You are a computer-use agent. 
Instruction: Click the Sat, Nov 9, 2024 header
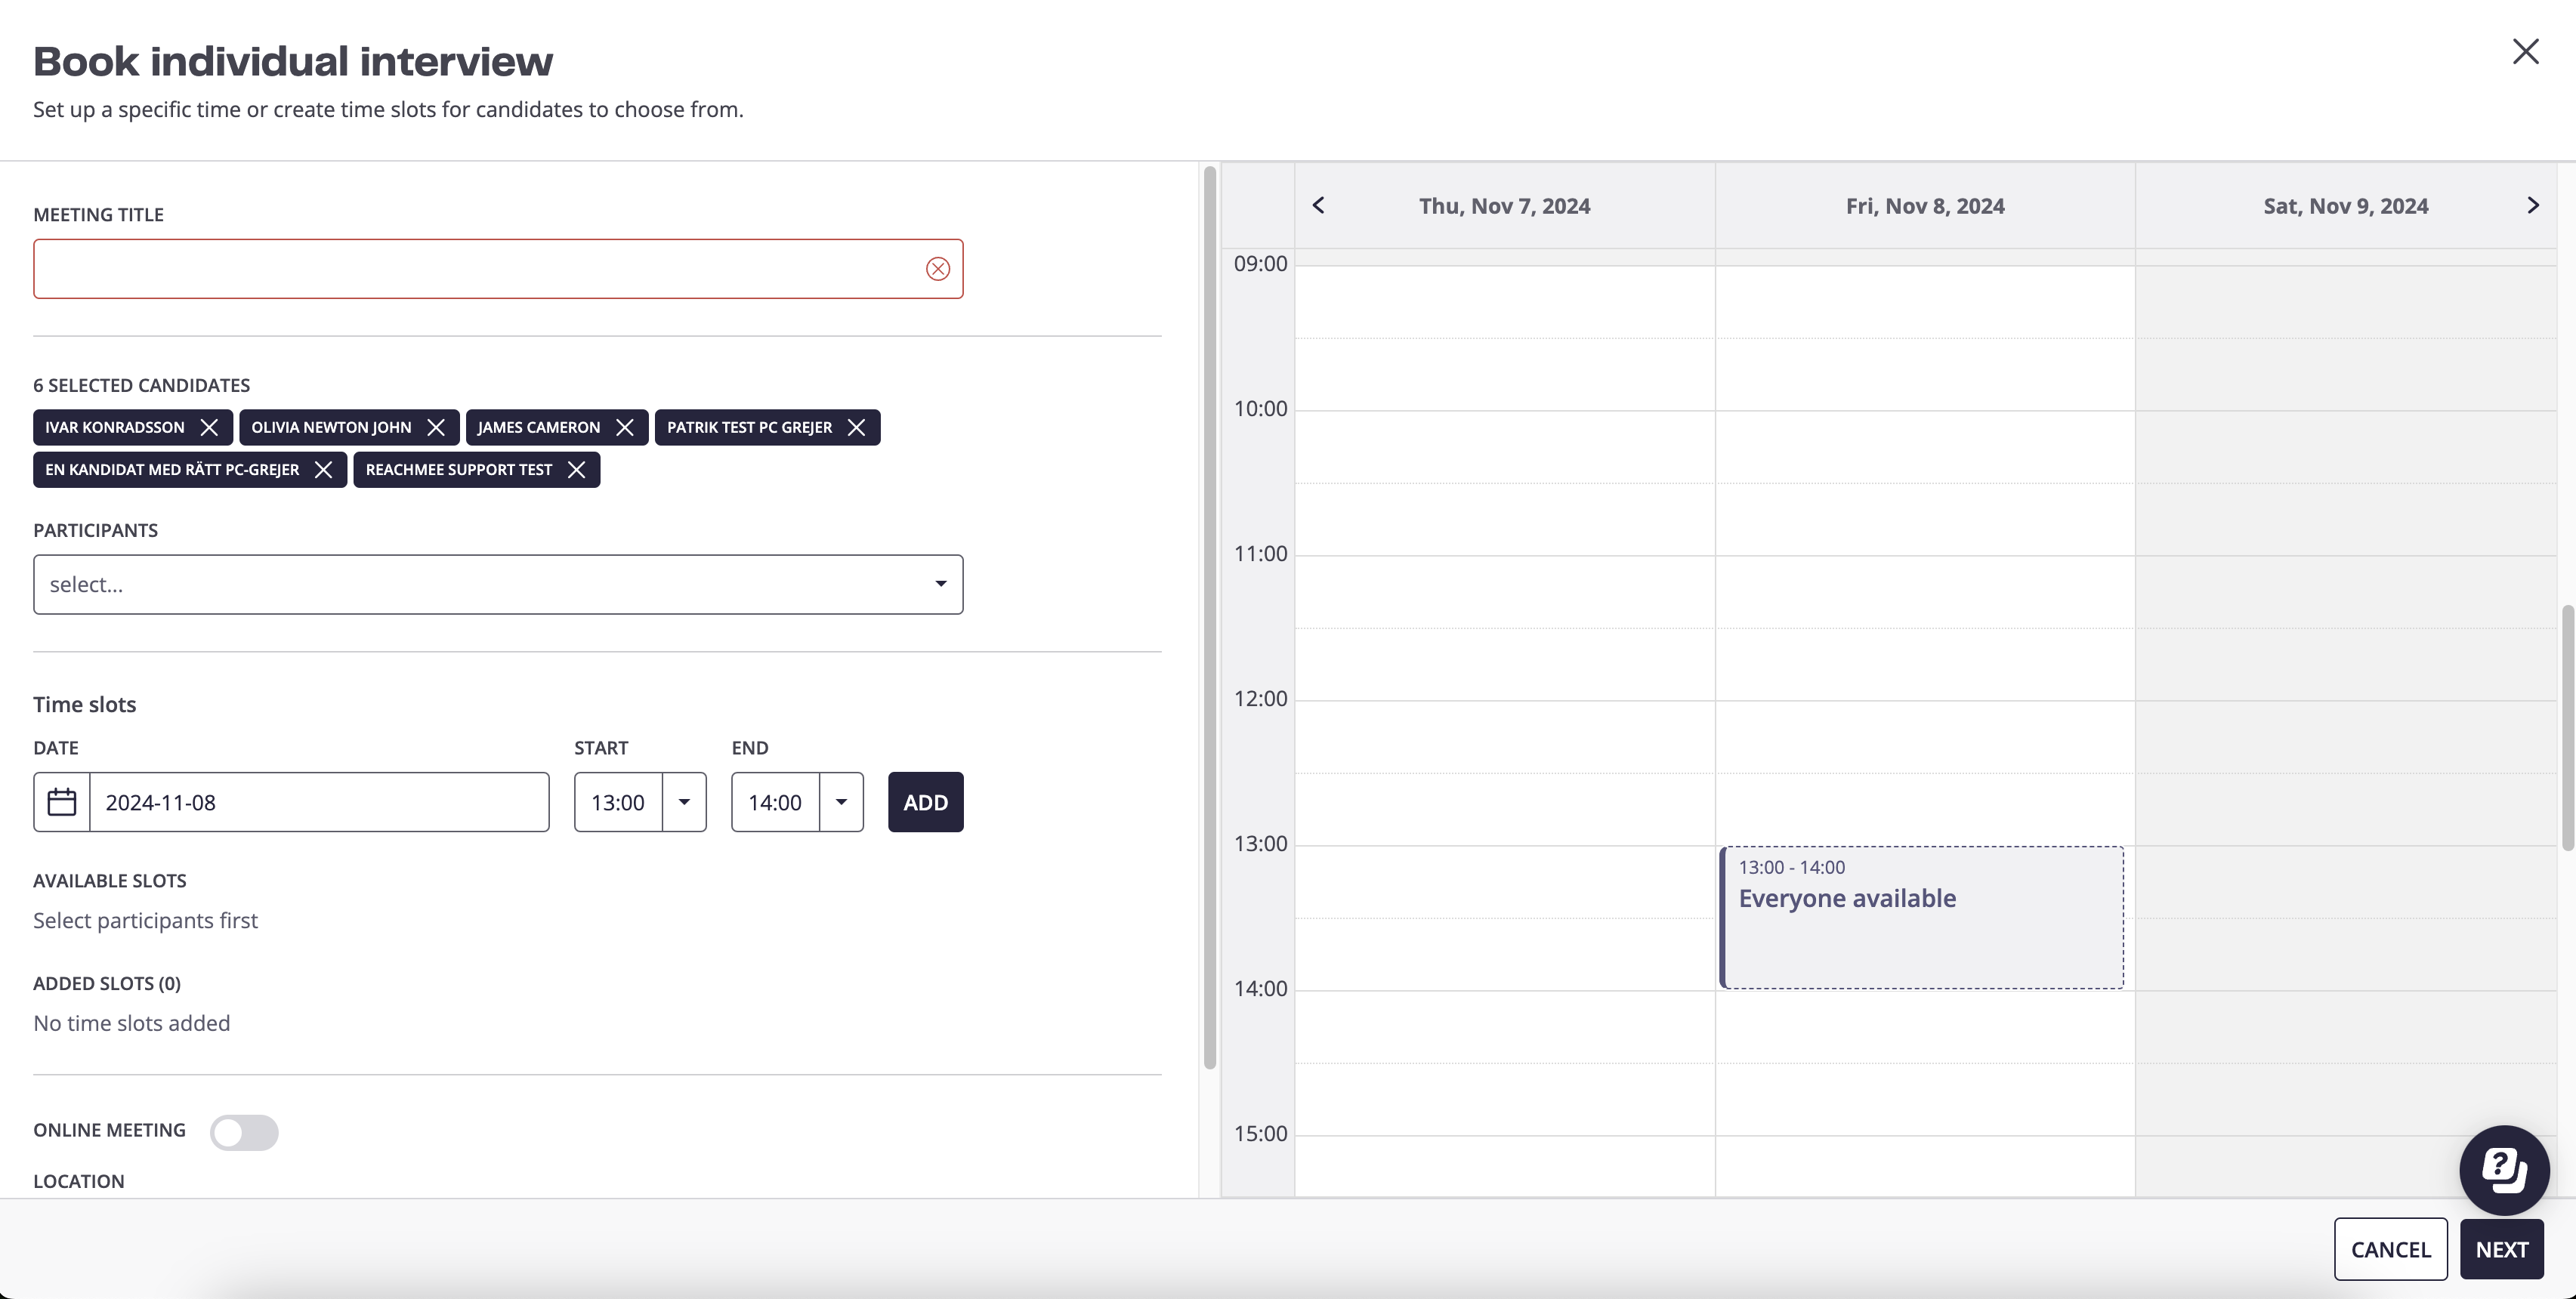[x=2345, y=206]
